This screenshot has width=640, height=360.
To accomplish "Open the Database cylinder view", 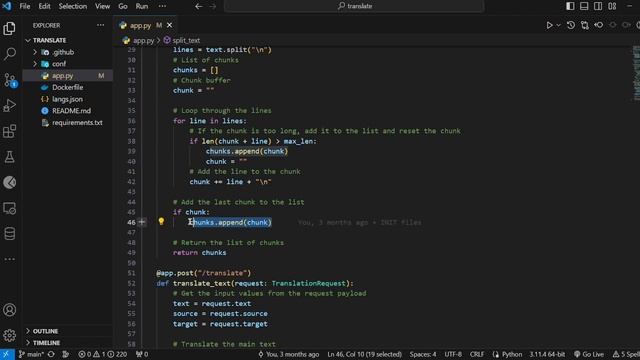I will coord(9,233).
